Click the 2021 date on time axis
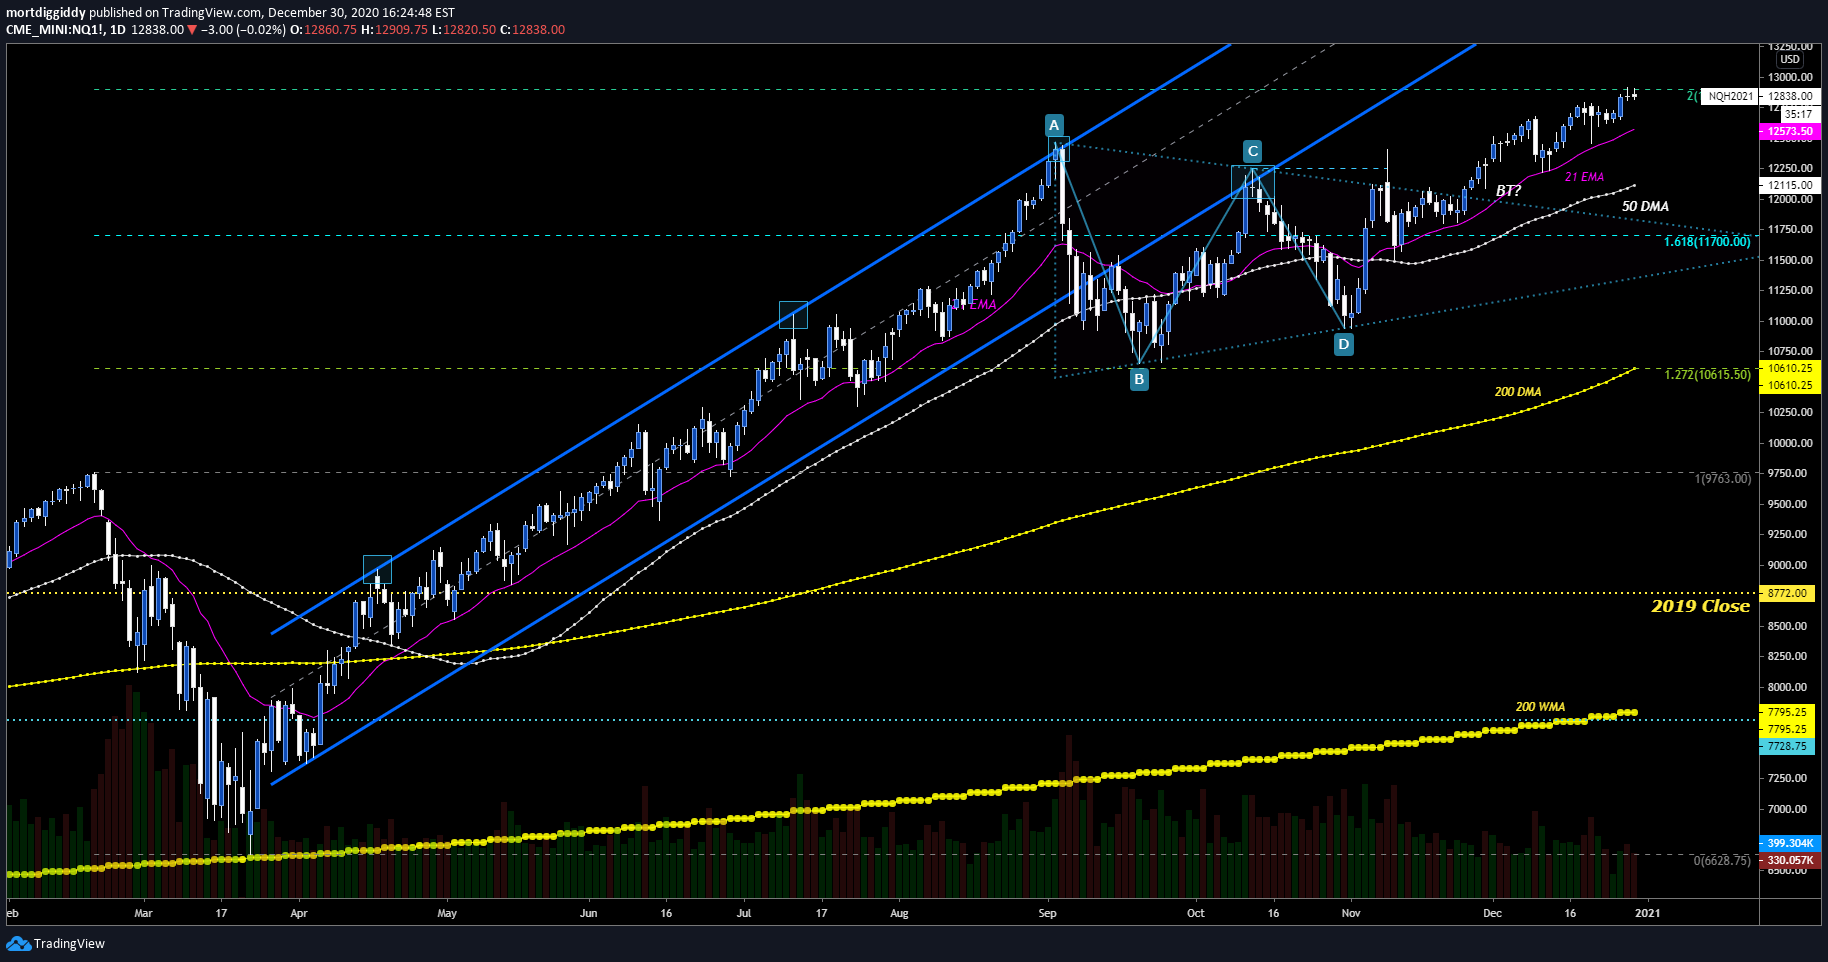This screenshot has width=1828, height=962. tap(1647, 913)
